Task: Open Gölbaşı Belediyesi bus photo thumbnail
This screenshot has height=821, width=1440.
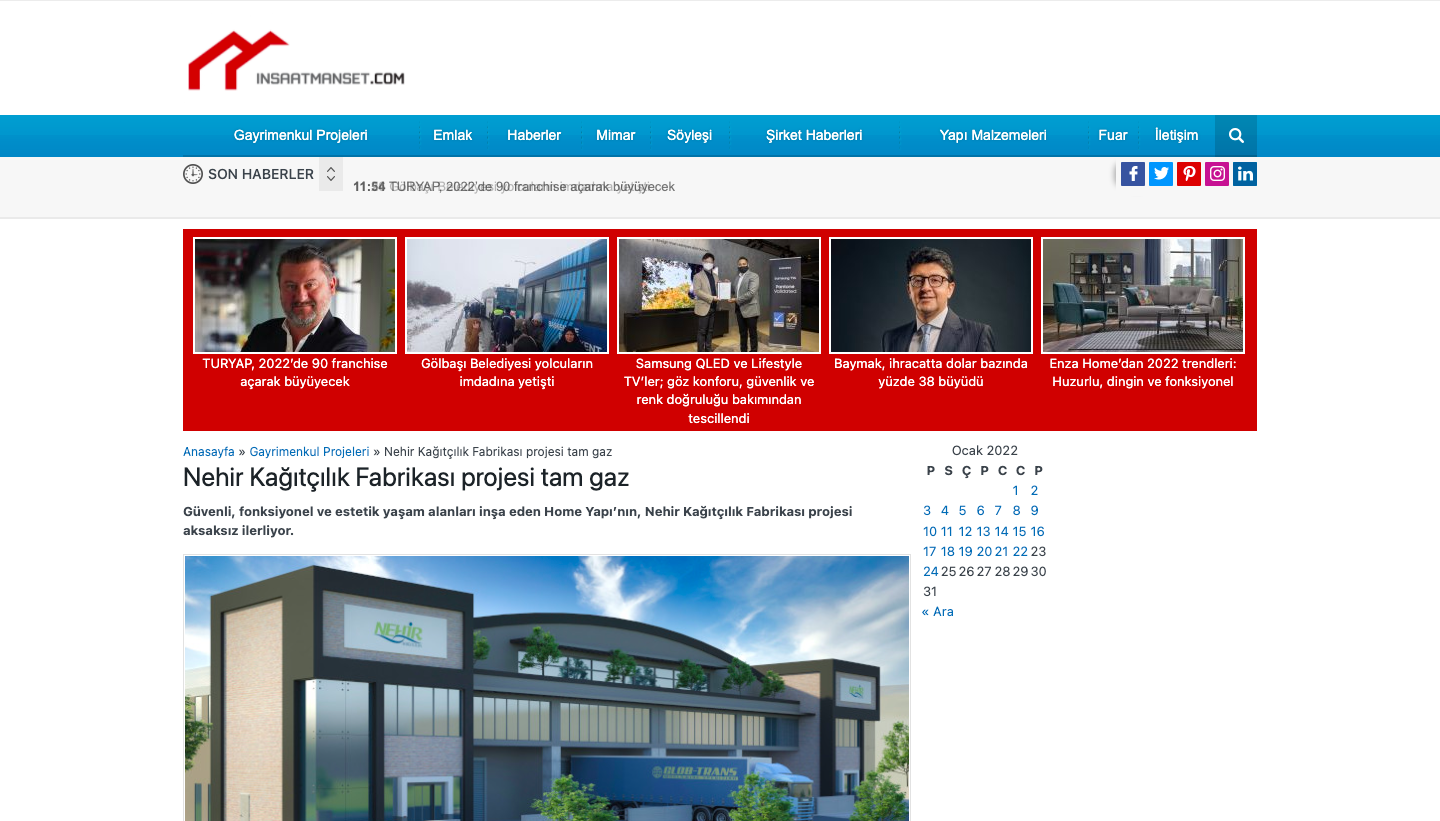Action: [x=507, y=295]
